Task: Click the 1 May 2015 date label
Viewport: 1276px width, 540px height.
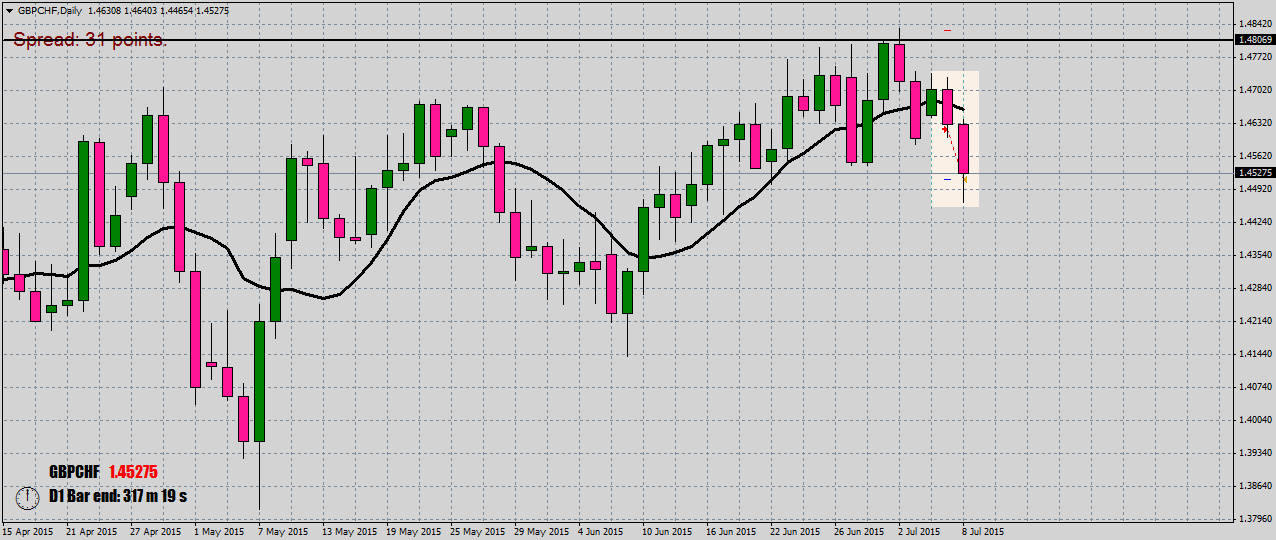Action: (217, 532)
